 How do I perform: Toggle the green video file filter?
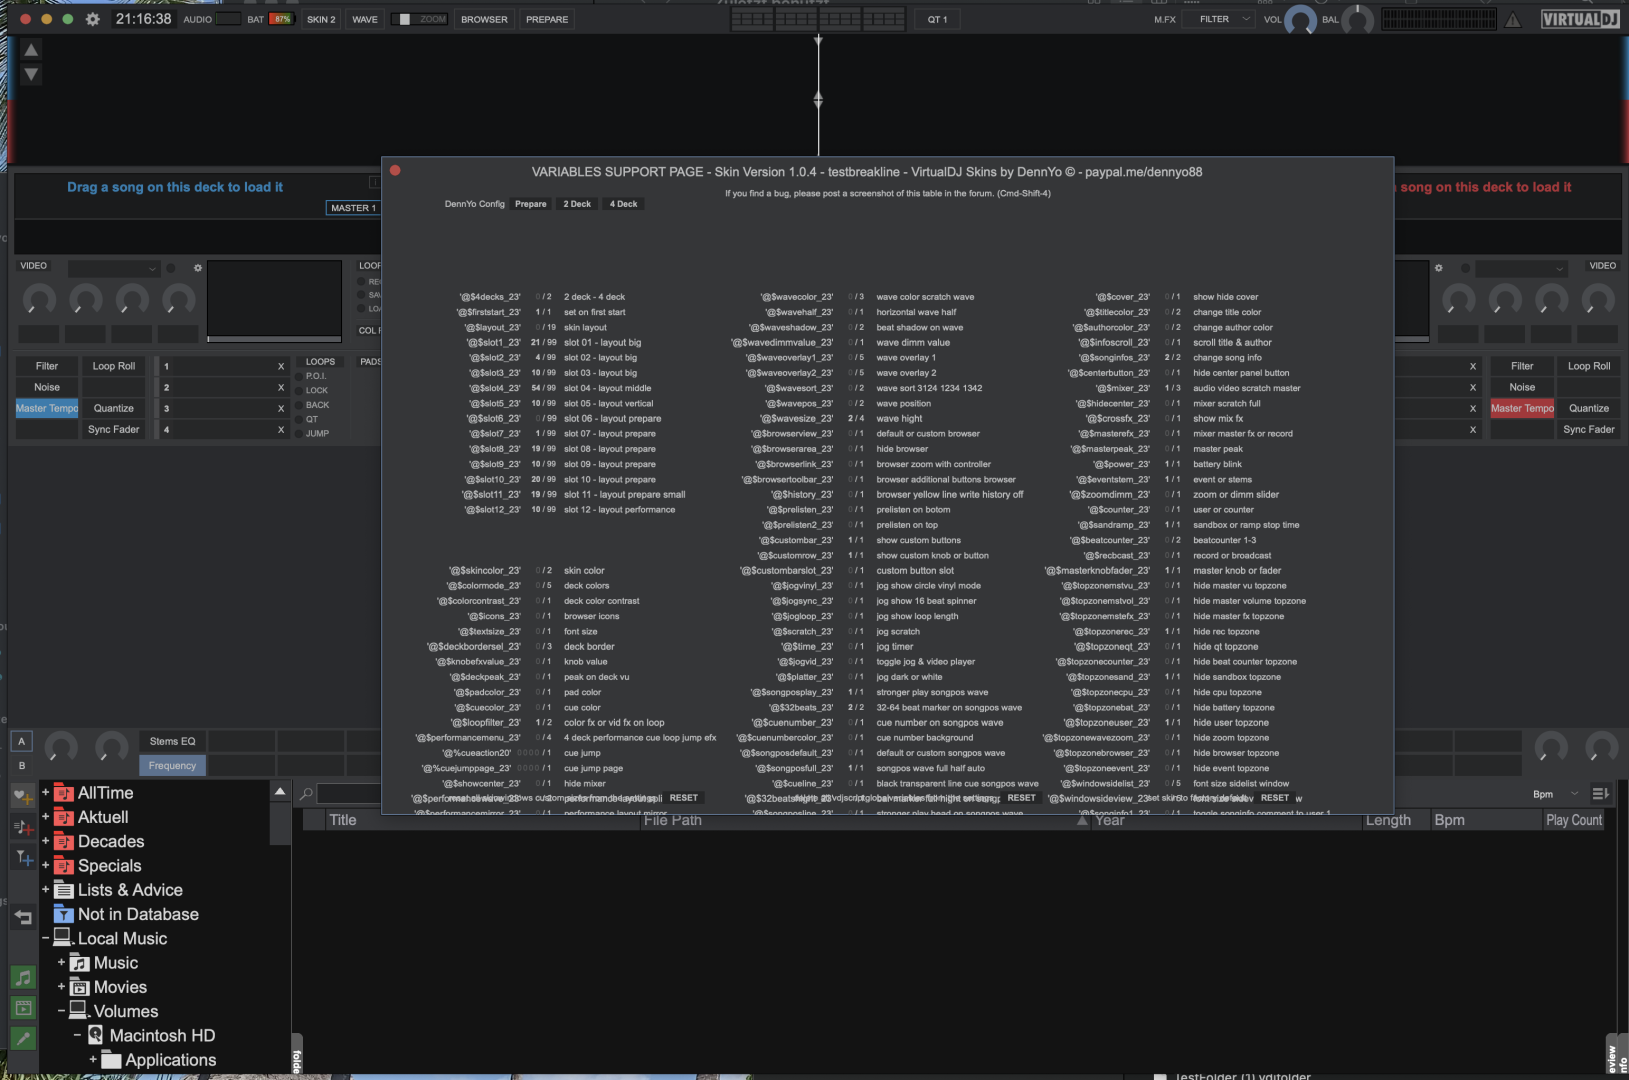pyautogui.click(x=23, y=1008)
